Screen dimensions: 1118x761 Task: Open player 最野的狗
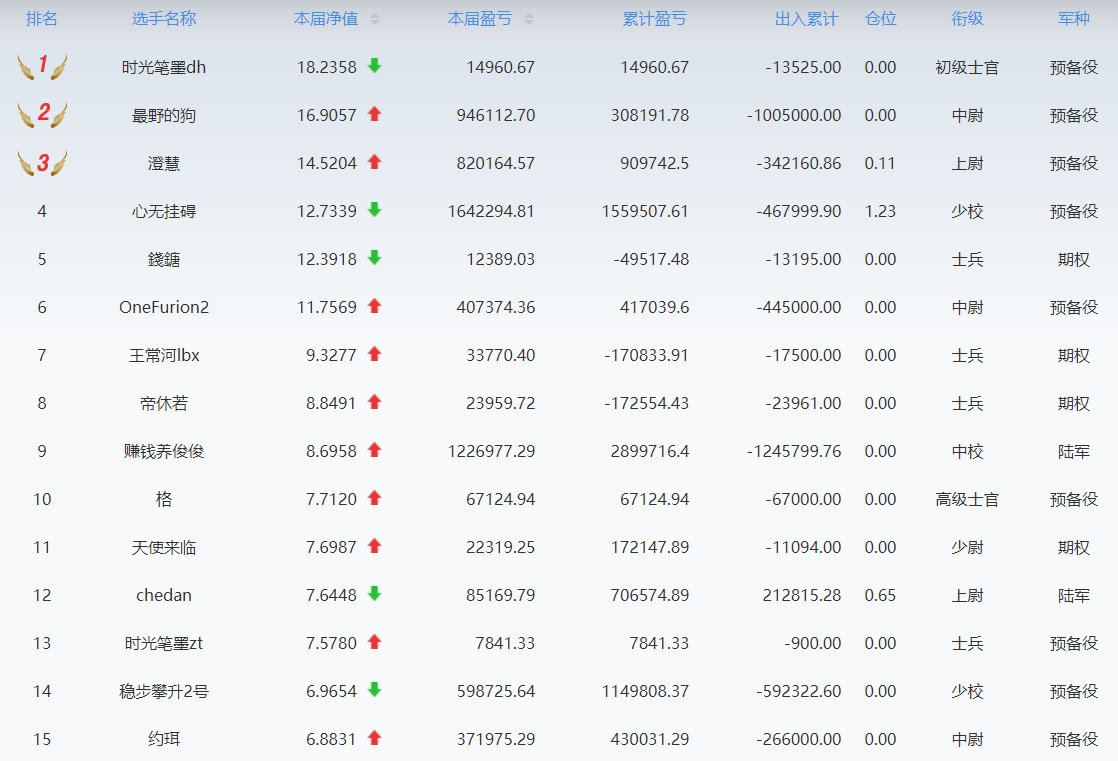164,116
